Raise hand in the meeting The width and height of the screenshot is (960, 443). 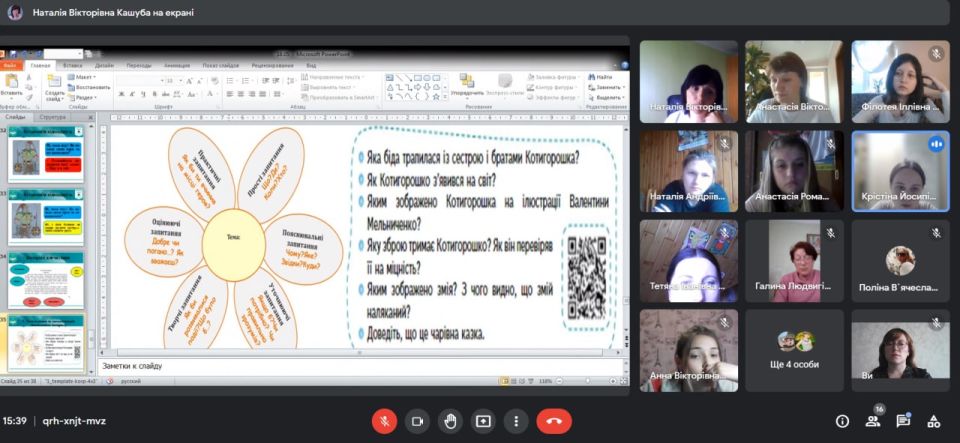tap(451, 421)
